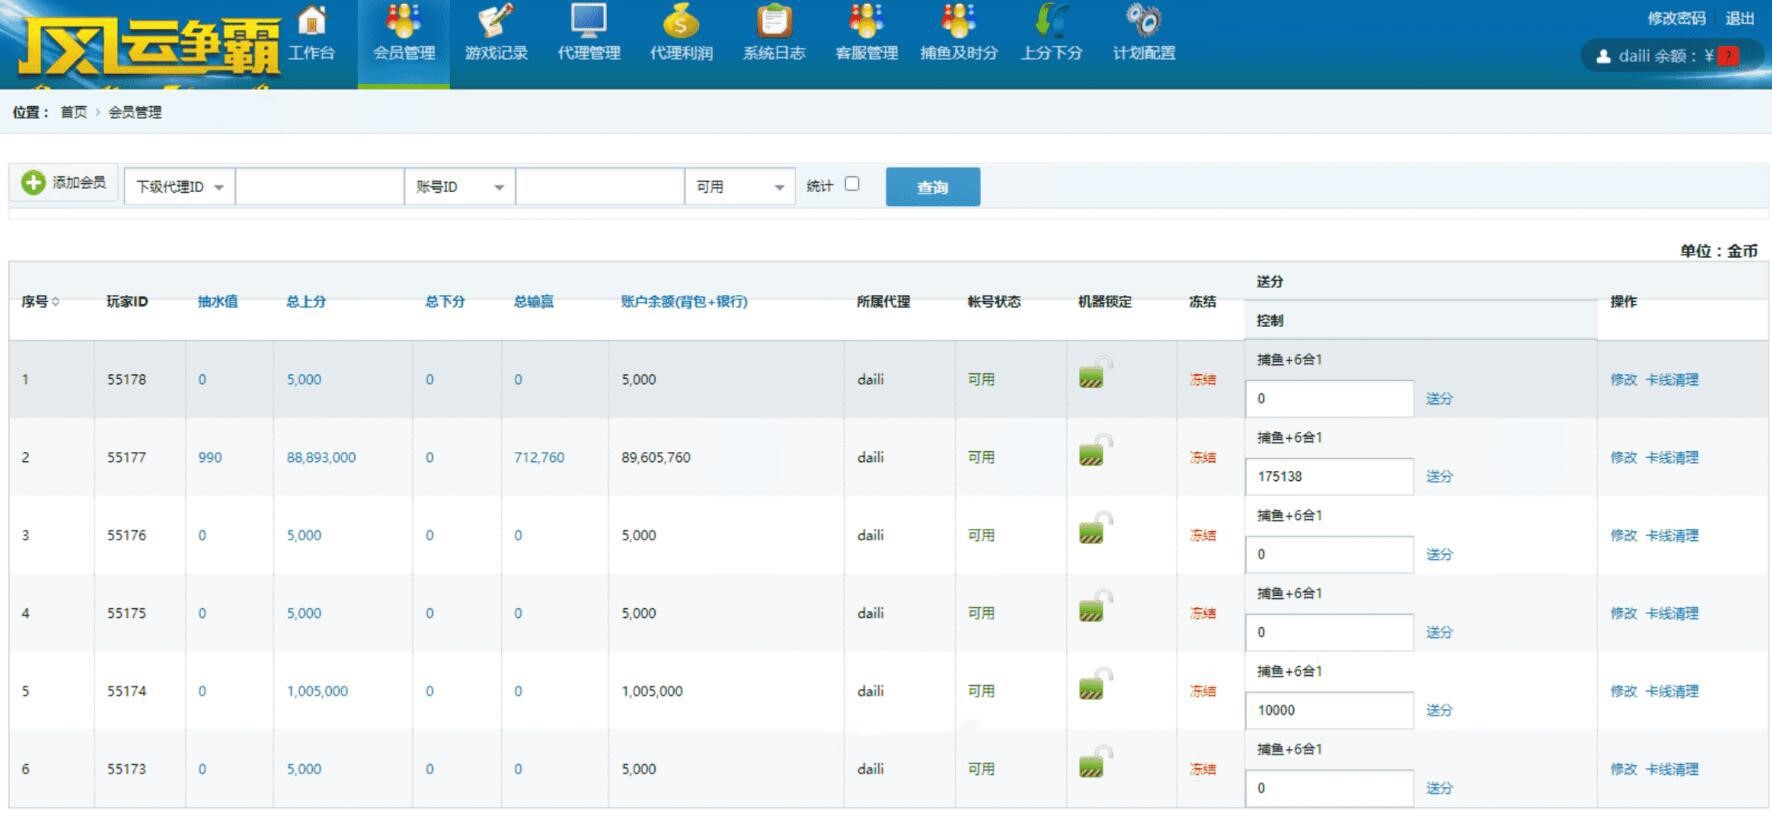This screenshot has height=818, width=1772.
Task: Toggle machine lock for player 55174
Action: click(x=1095, y=686)
